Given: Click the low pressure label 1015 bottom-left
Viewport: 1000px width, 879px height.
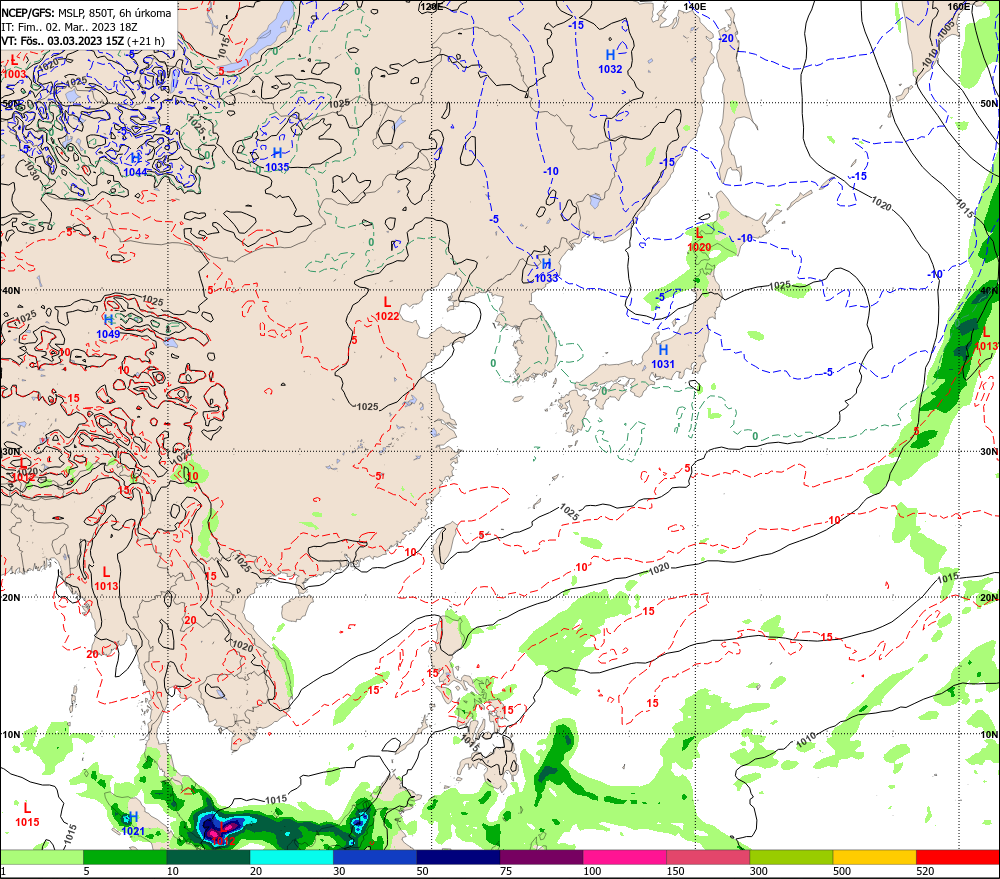Looking at the screenshot, I should point(27,822).
